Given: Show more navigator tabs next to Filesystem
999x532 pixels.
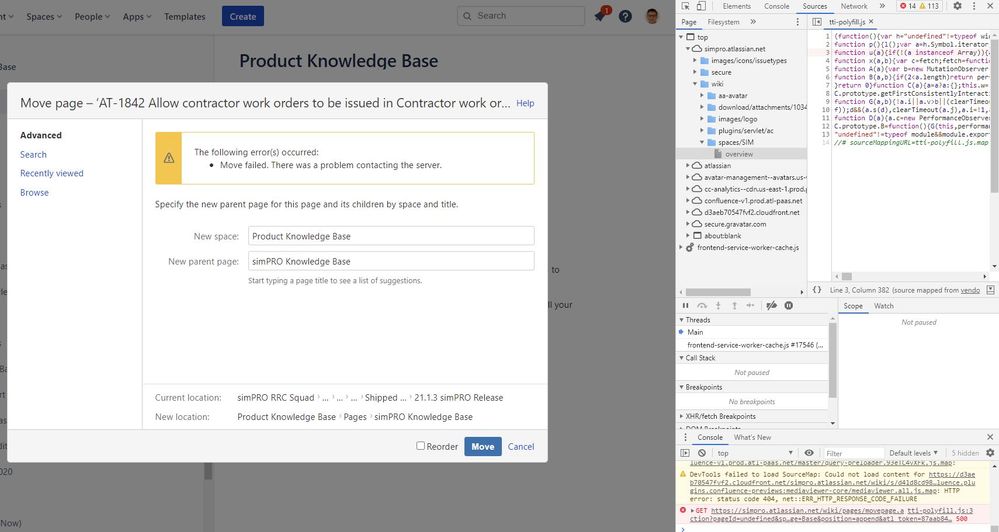Looking at the screenshot, I should pyautogui.click(x=753, y=22).
